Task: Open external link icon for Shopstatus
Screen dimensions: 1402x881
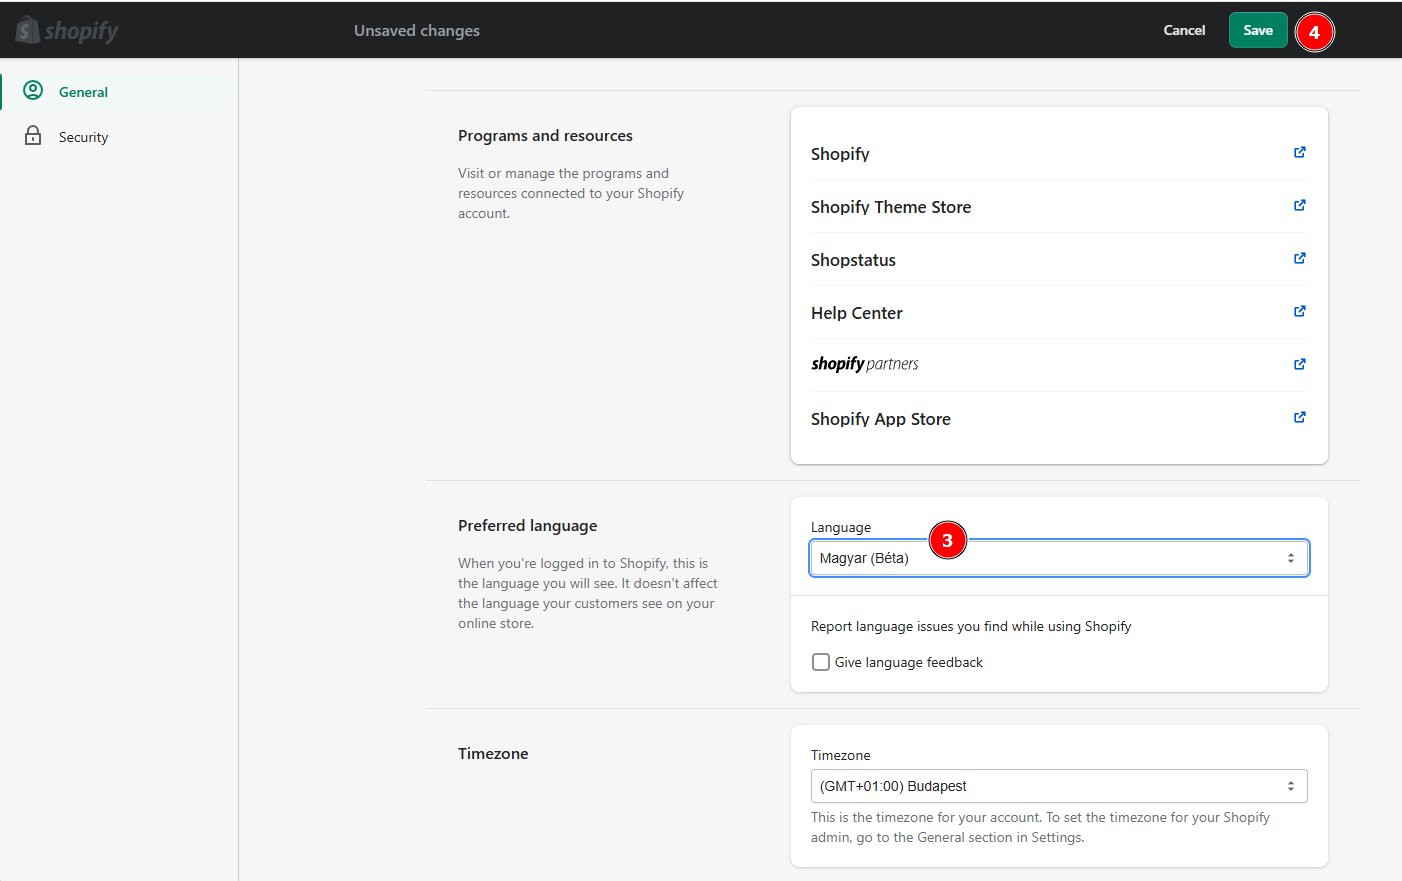Action: [1299, 258]
